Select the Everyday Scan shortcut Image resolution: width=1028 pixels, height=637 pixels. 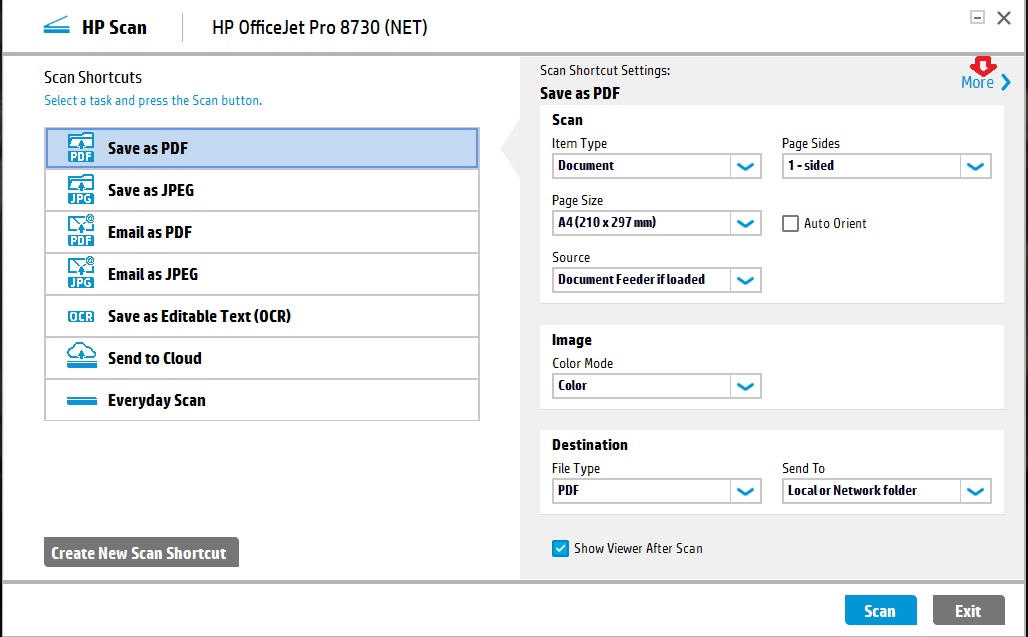point(156,401)
